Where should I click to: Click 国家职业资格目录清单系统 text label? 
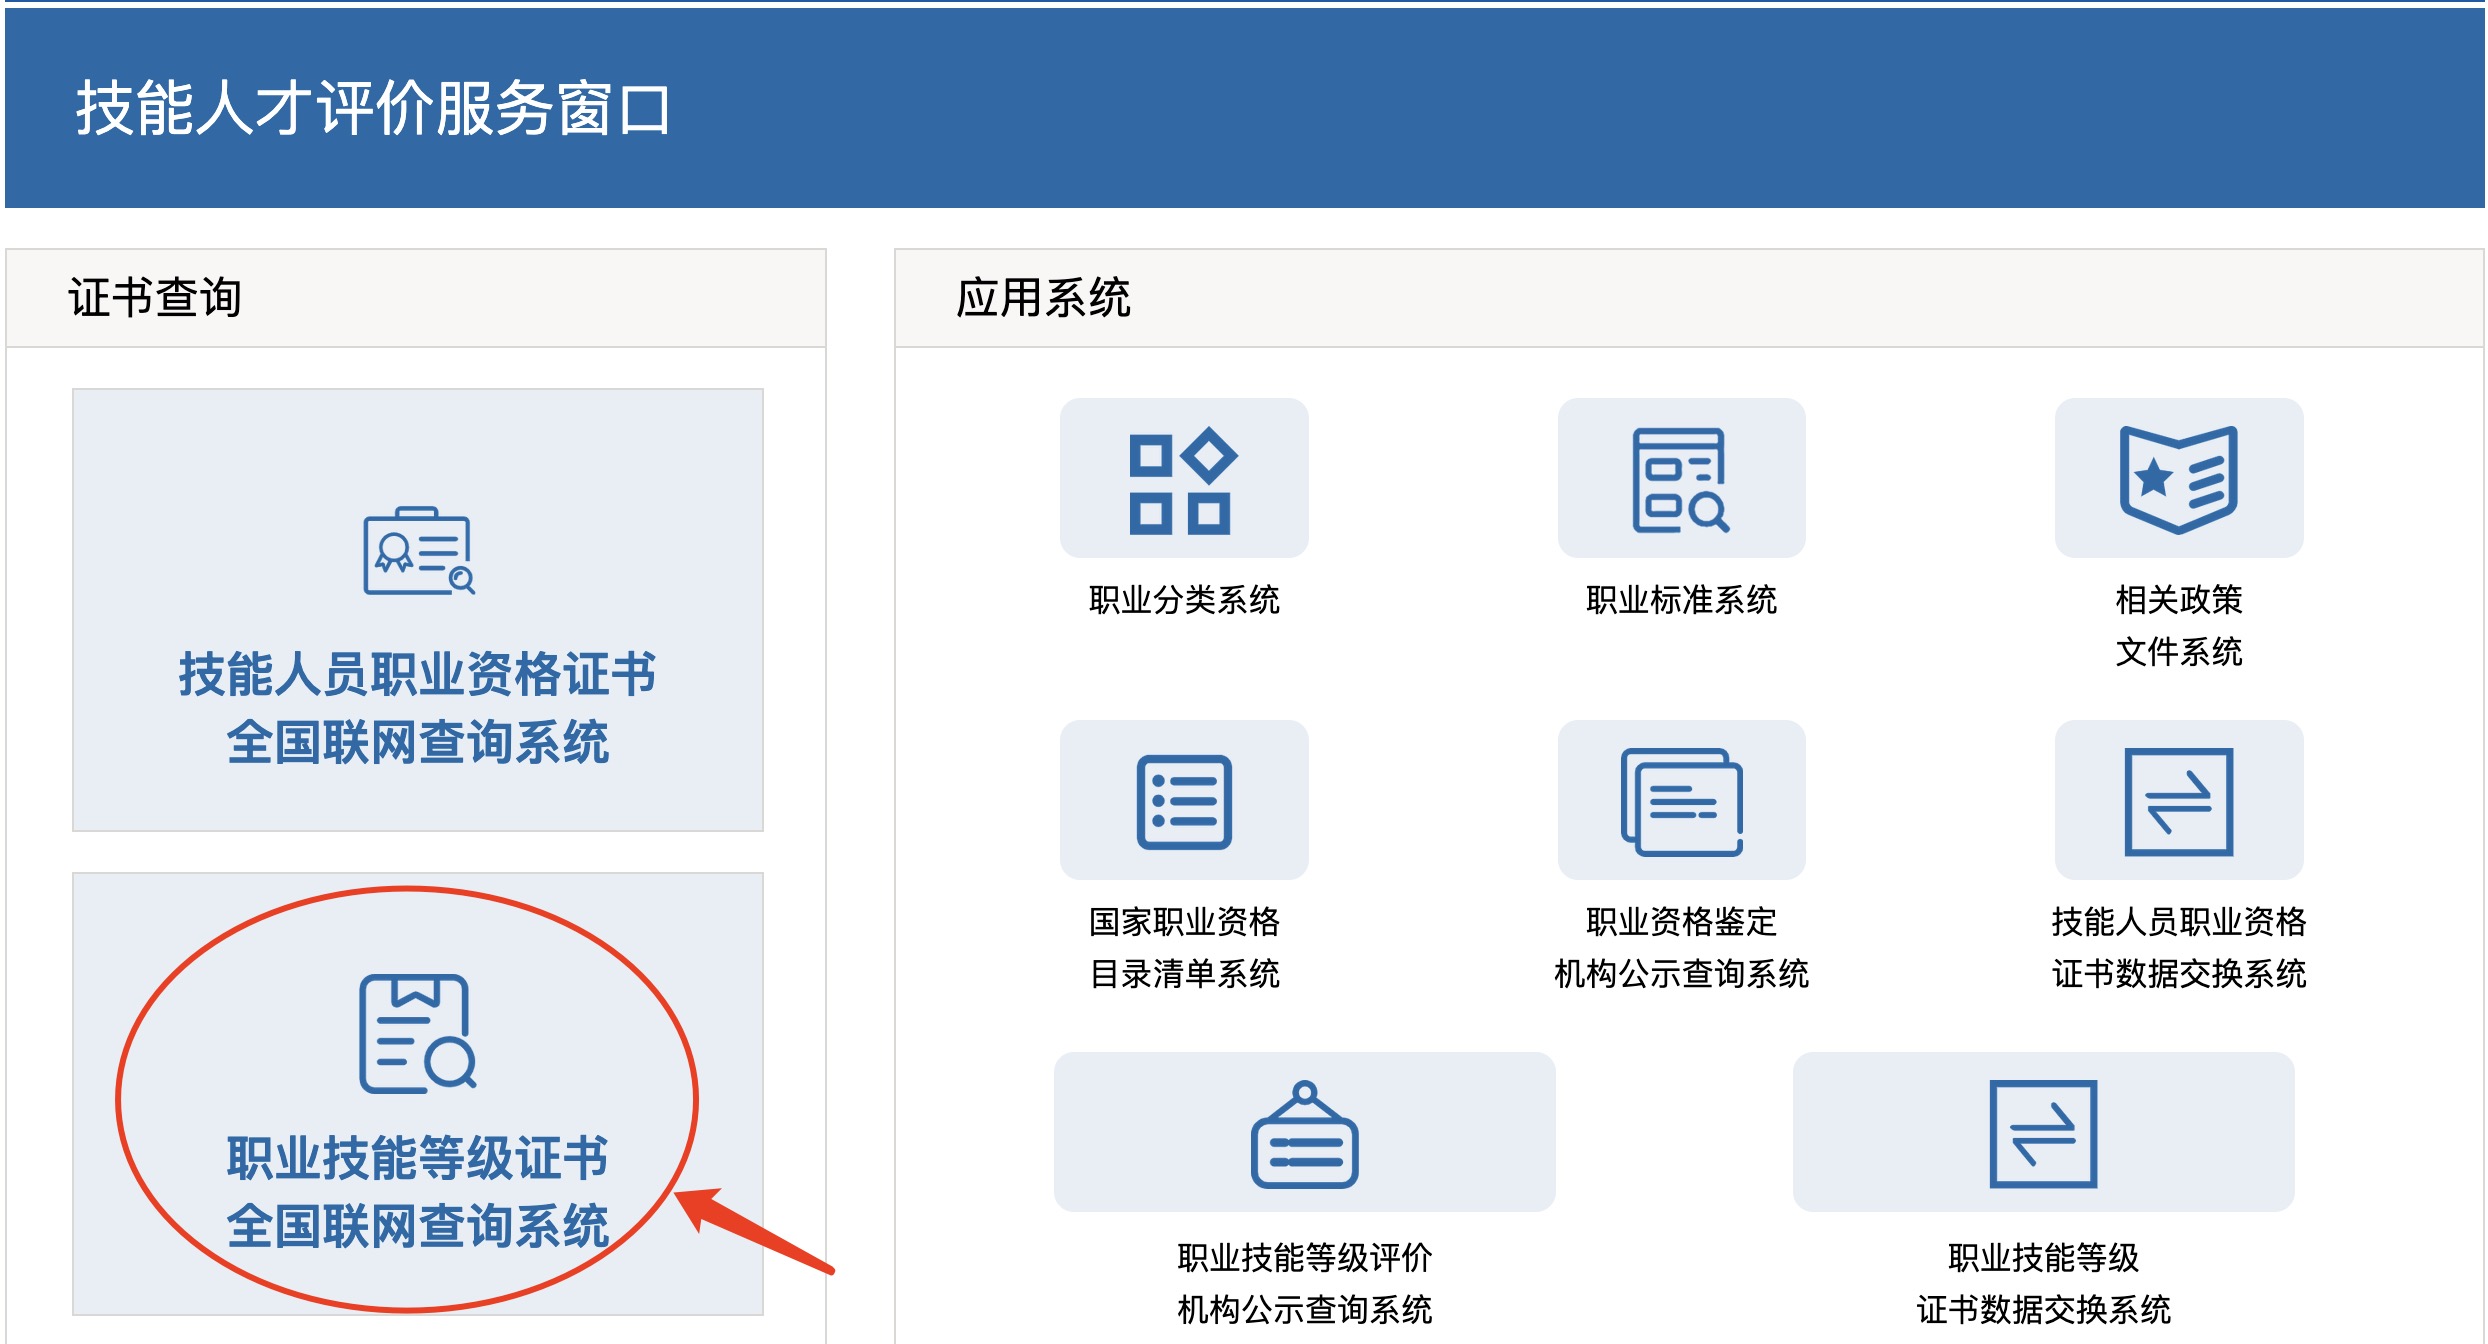pos(1183,947)
